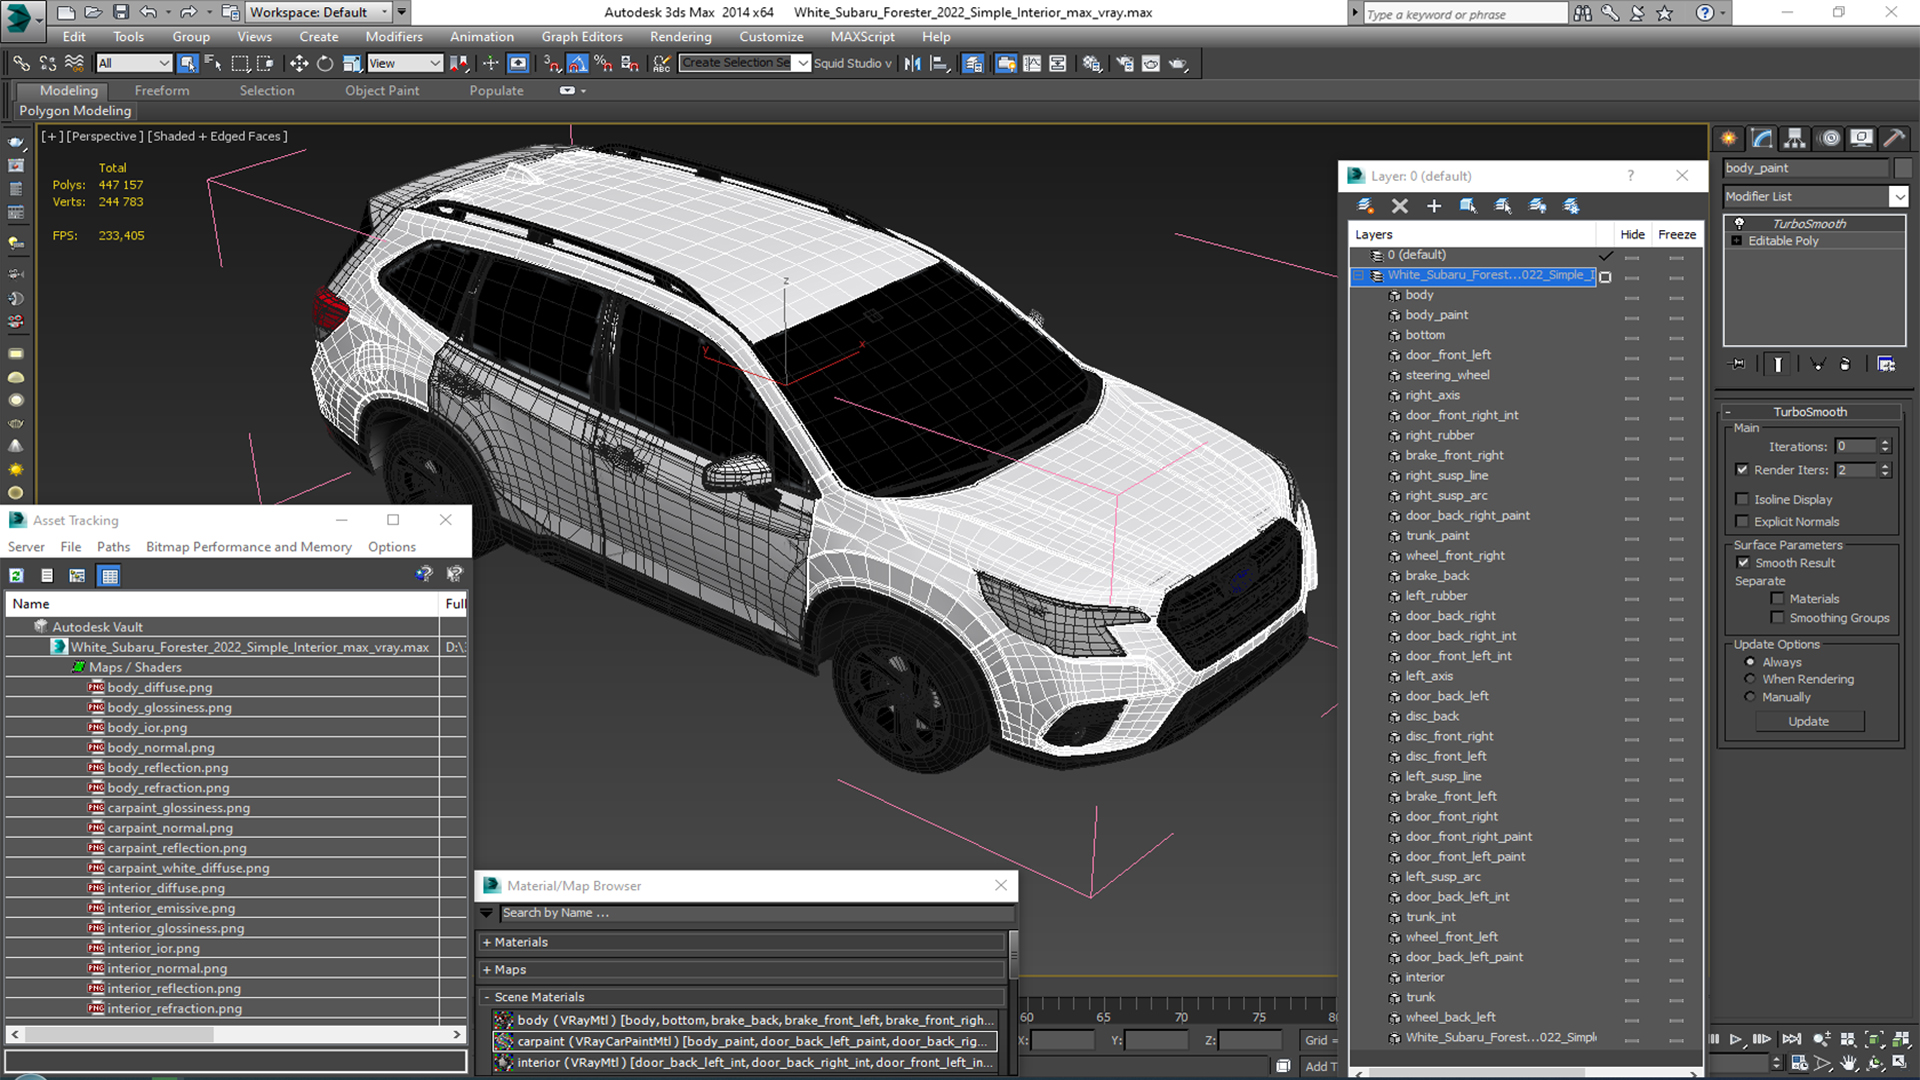
Task: Activate the Rotate tool
Action: pyautogui.click(x=325, y=63)
